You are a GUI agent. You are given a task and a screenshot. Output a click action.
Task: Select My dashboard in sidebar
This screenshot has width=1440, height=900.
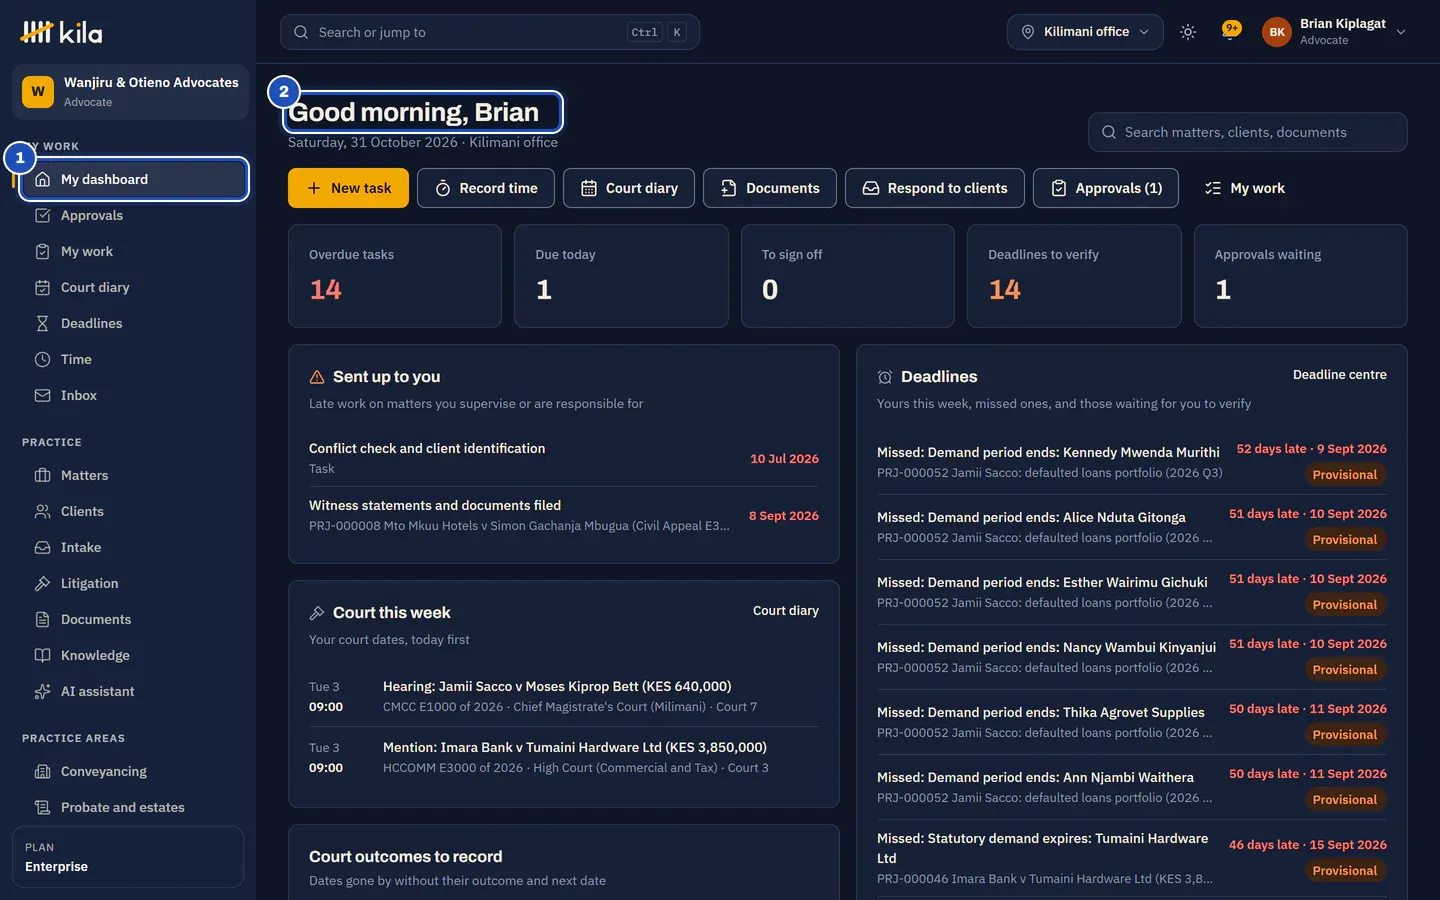[134, 179]
